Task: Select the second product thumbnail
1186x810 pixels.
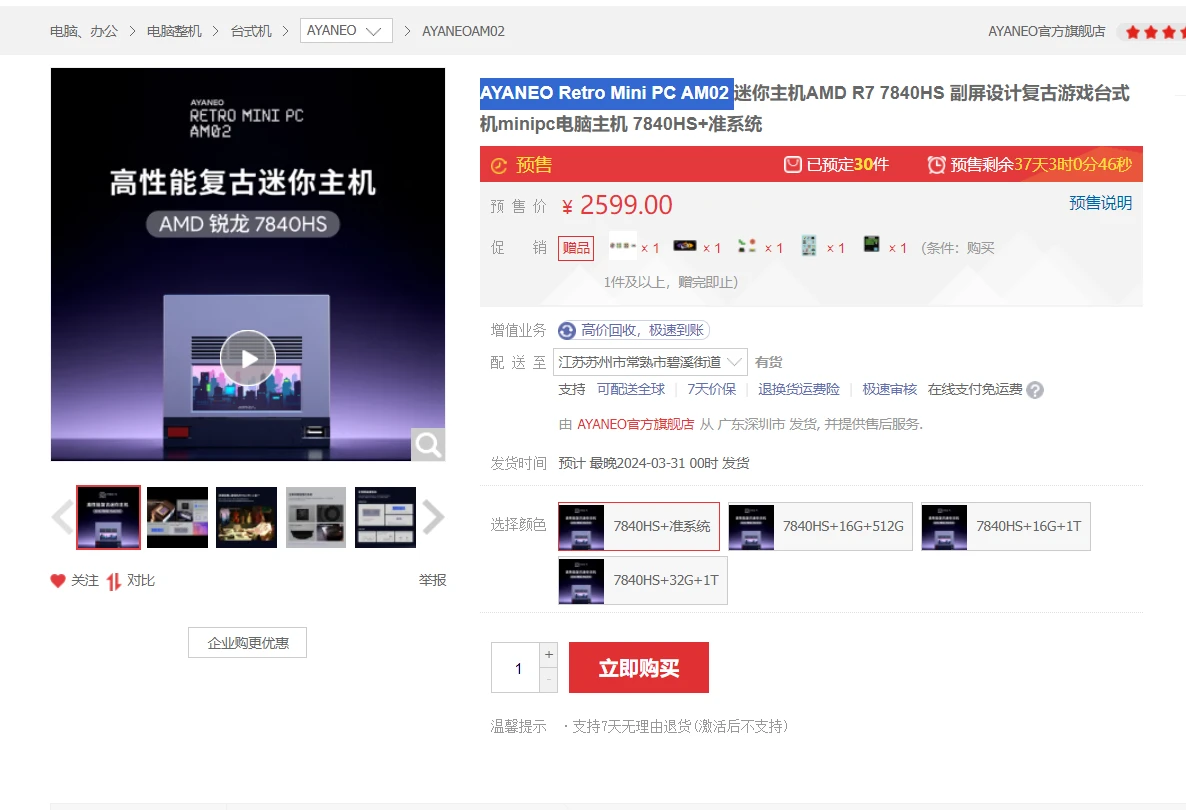Action: tap(177, 517)
